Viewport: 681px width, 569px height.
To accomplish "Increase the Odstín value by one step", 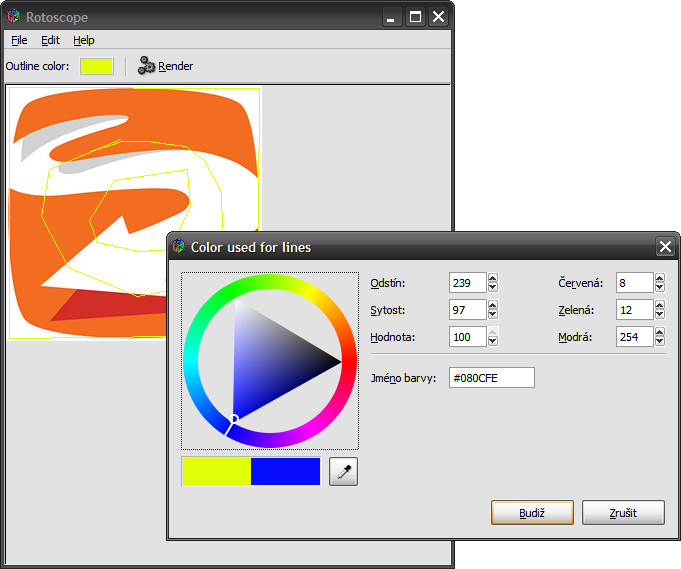I will 493,278.
